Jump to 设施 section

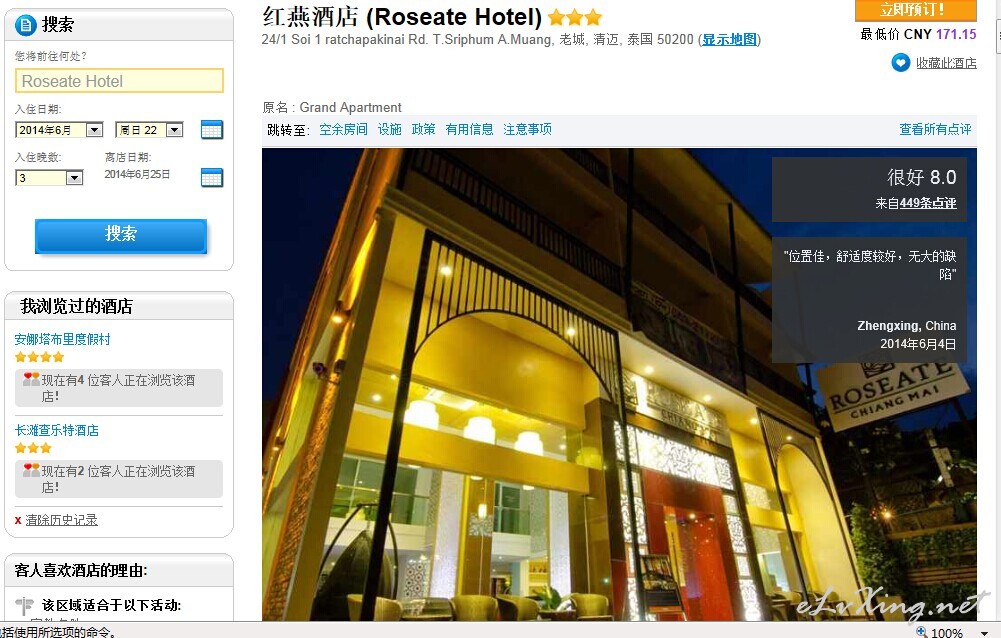coord(389,129)
